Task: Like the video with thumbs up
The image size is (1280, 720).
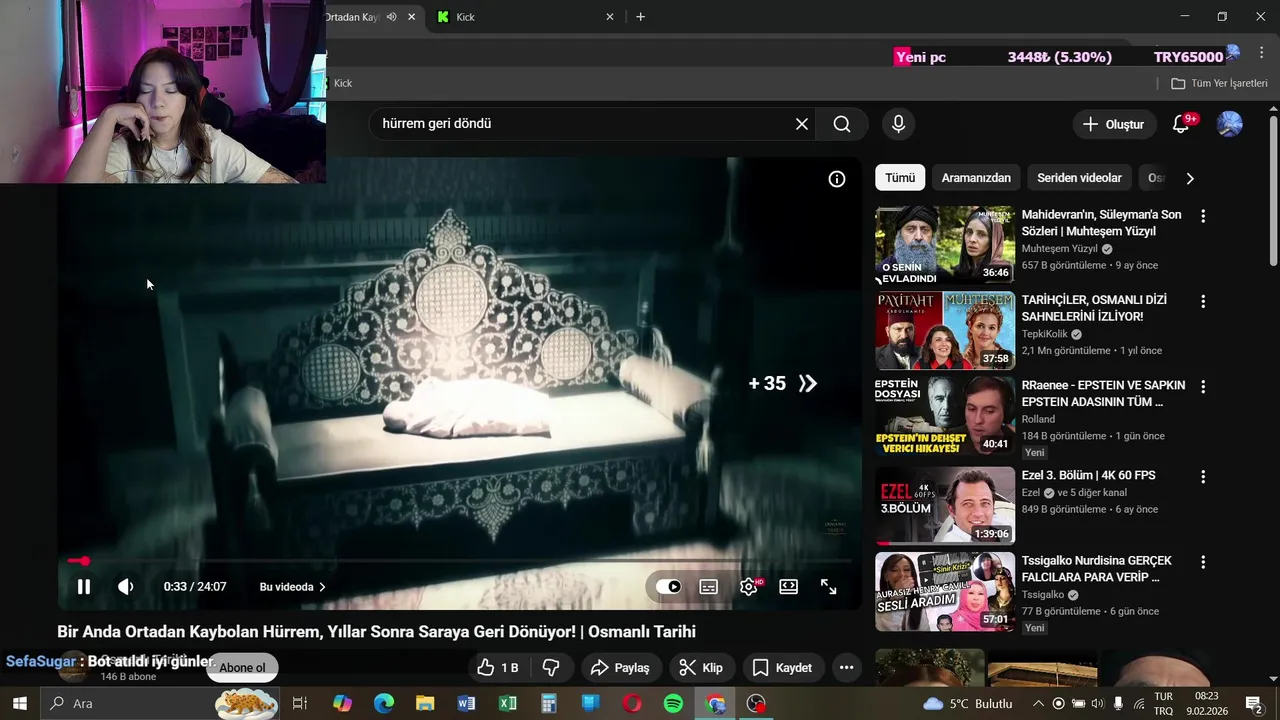Action: 498,667
